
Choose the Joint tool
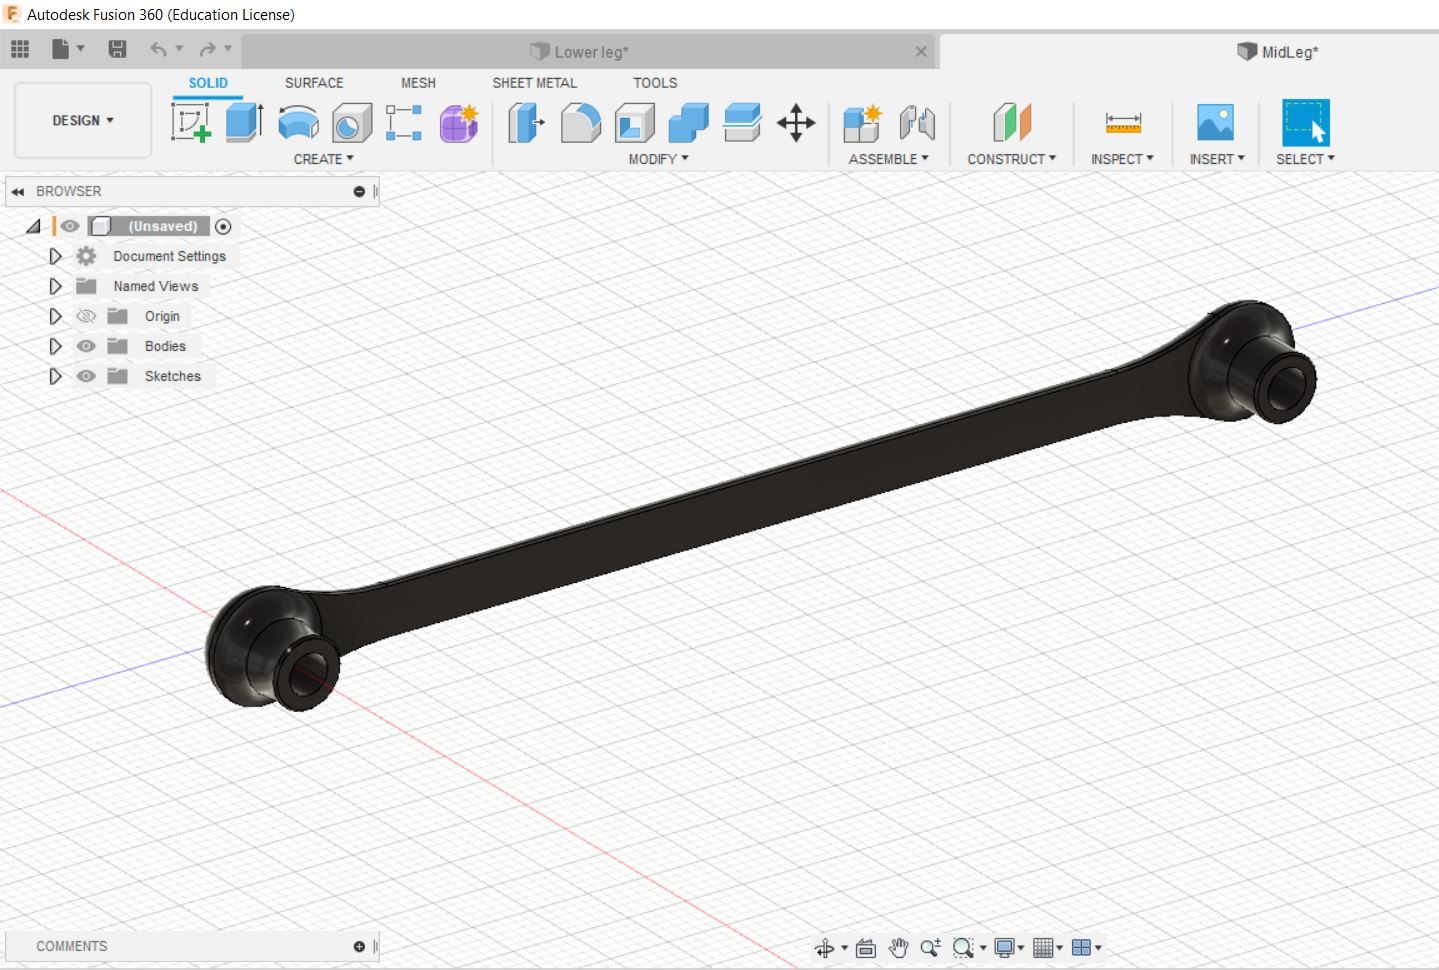(917, 123)
